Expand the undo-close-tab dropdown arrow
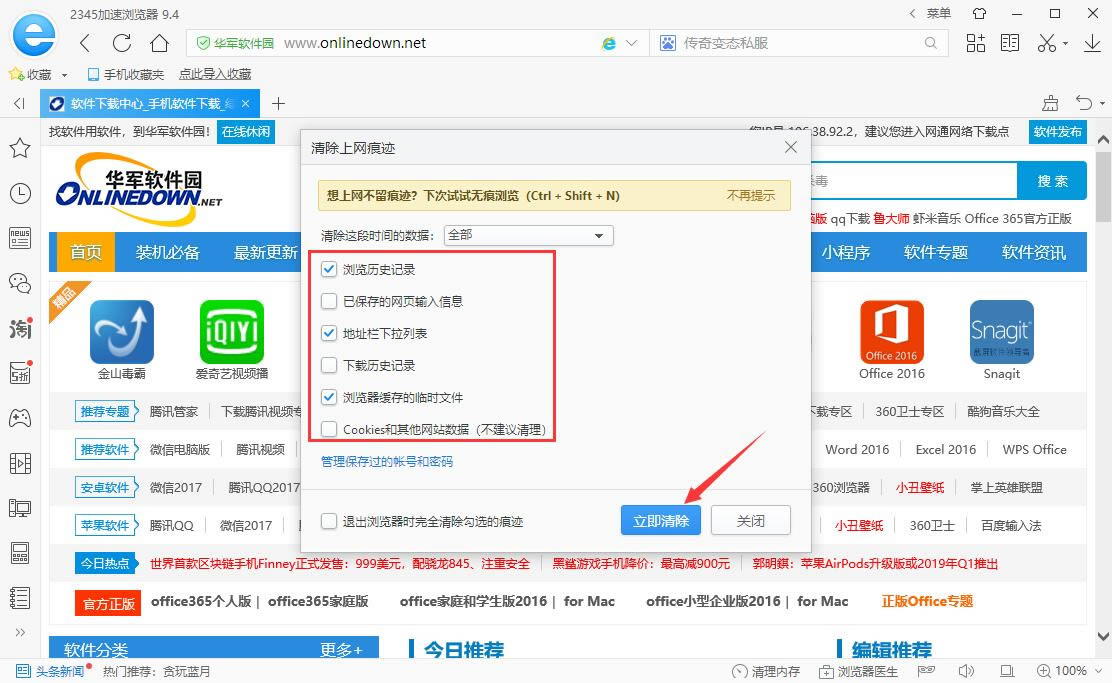 [x=1102, y=104]
